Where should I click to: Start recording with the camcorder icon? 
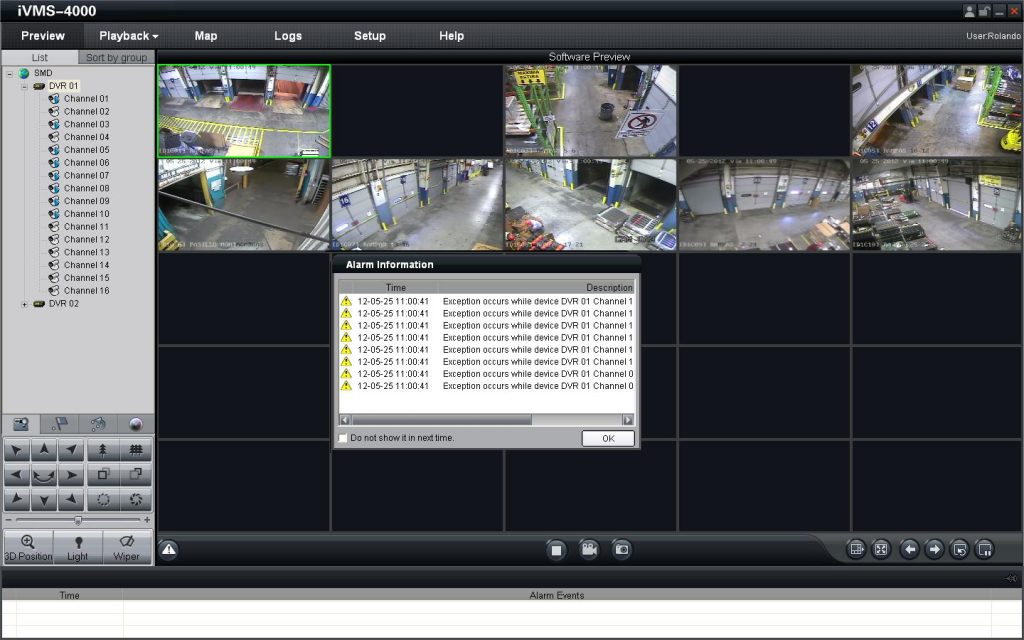589,549
